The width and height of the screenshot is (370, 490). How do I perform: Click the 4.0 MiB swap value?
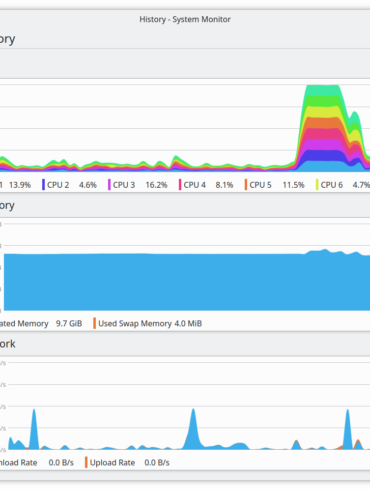(188, 323)
